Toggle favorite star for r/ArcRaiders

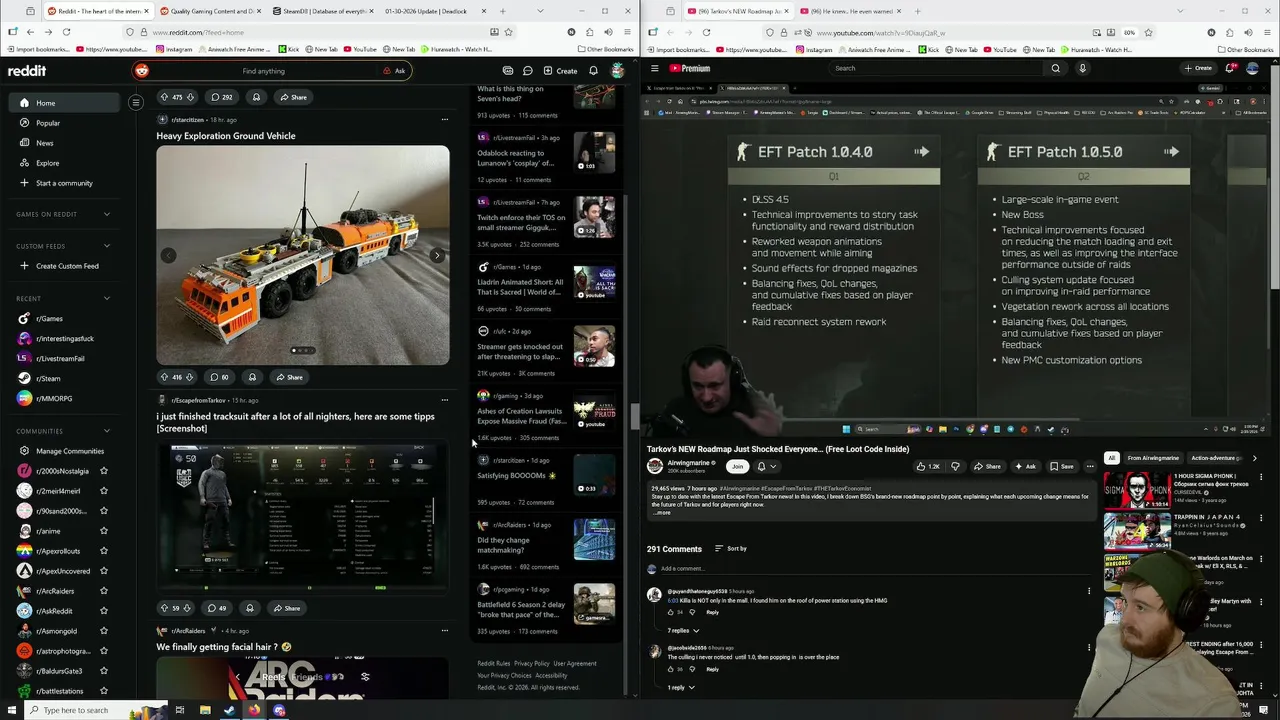pos(103,591)
